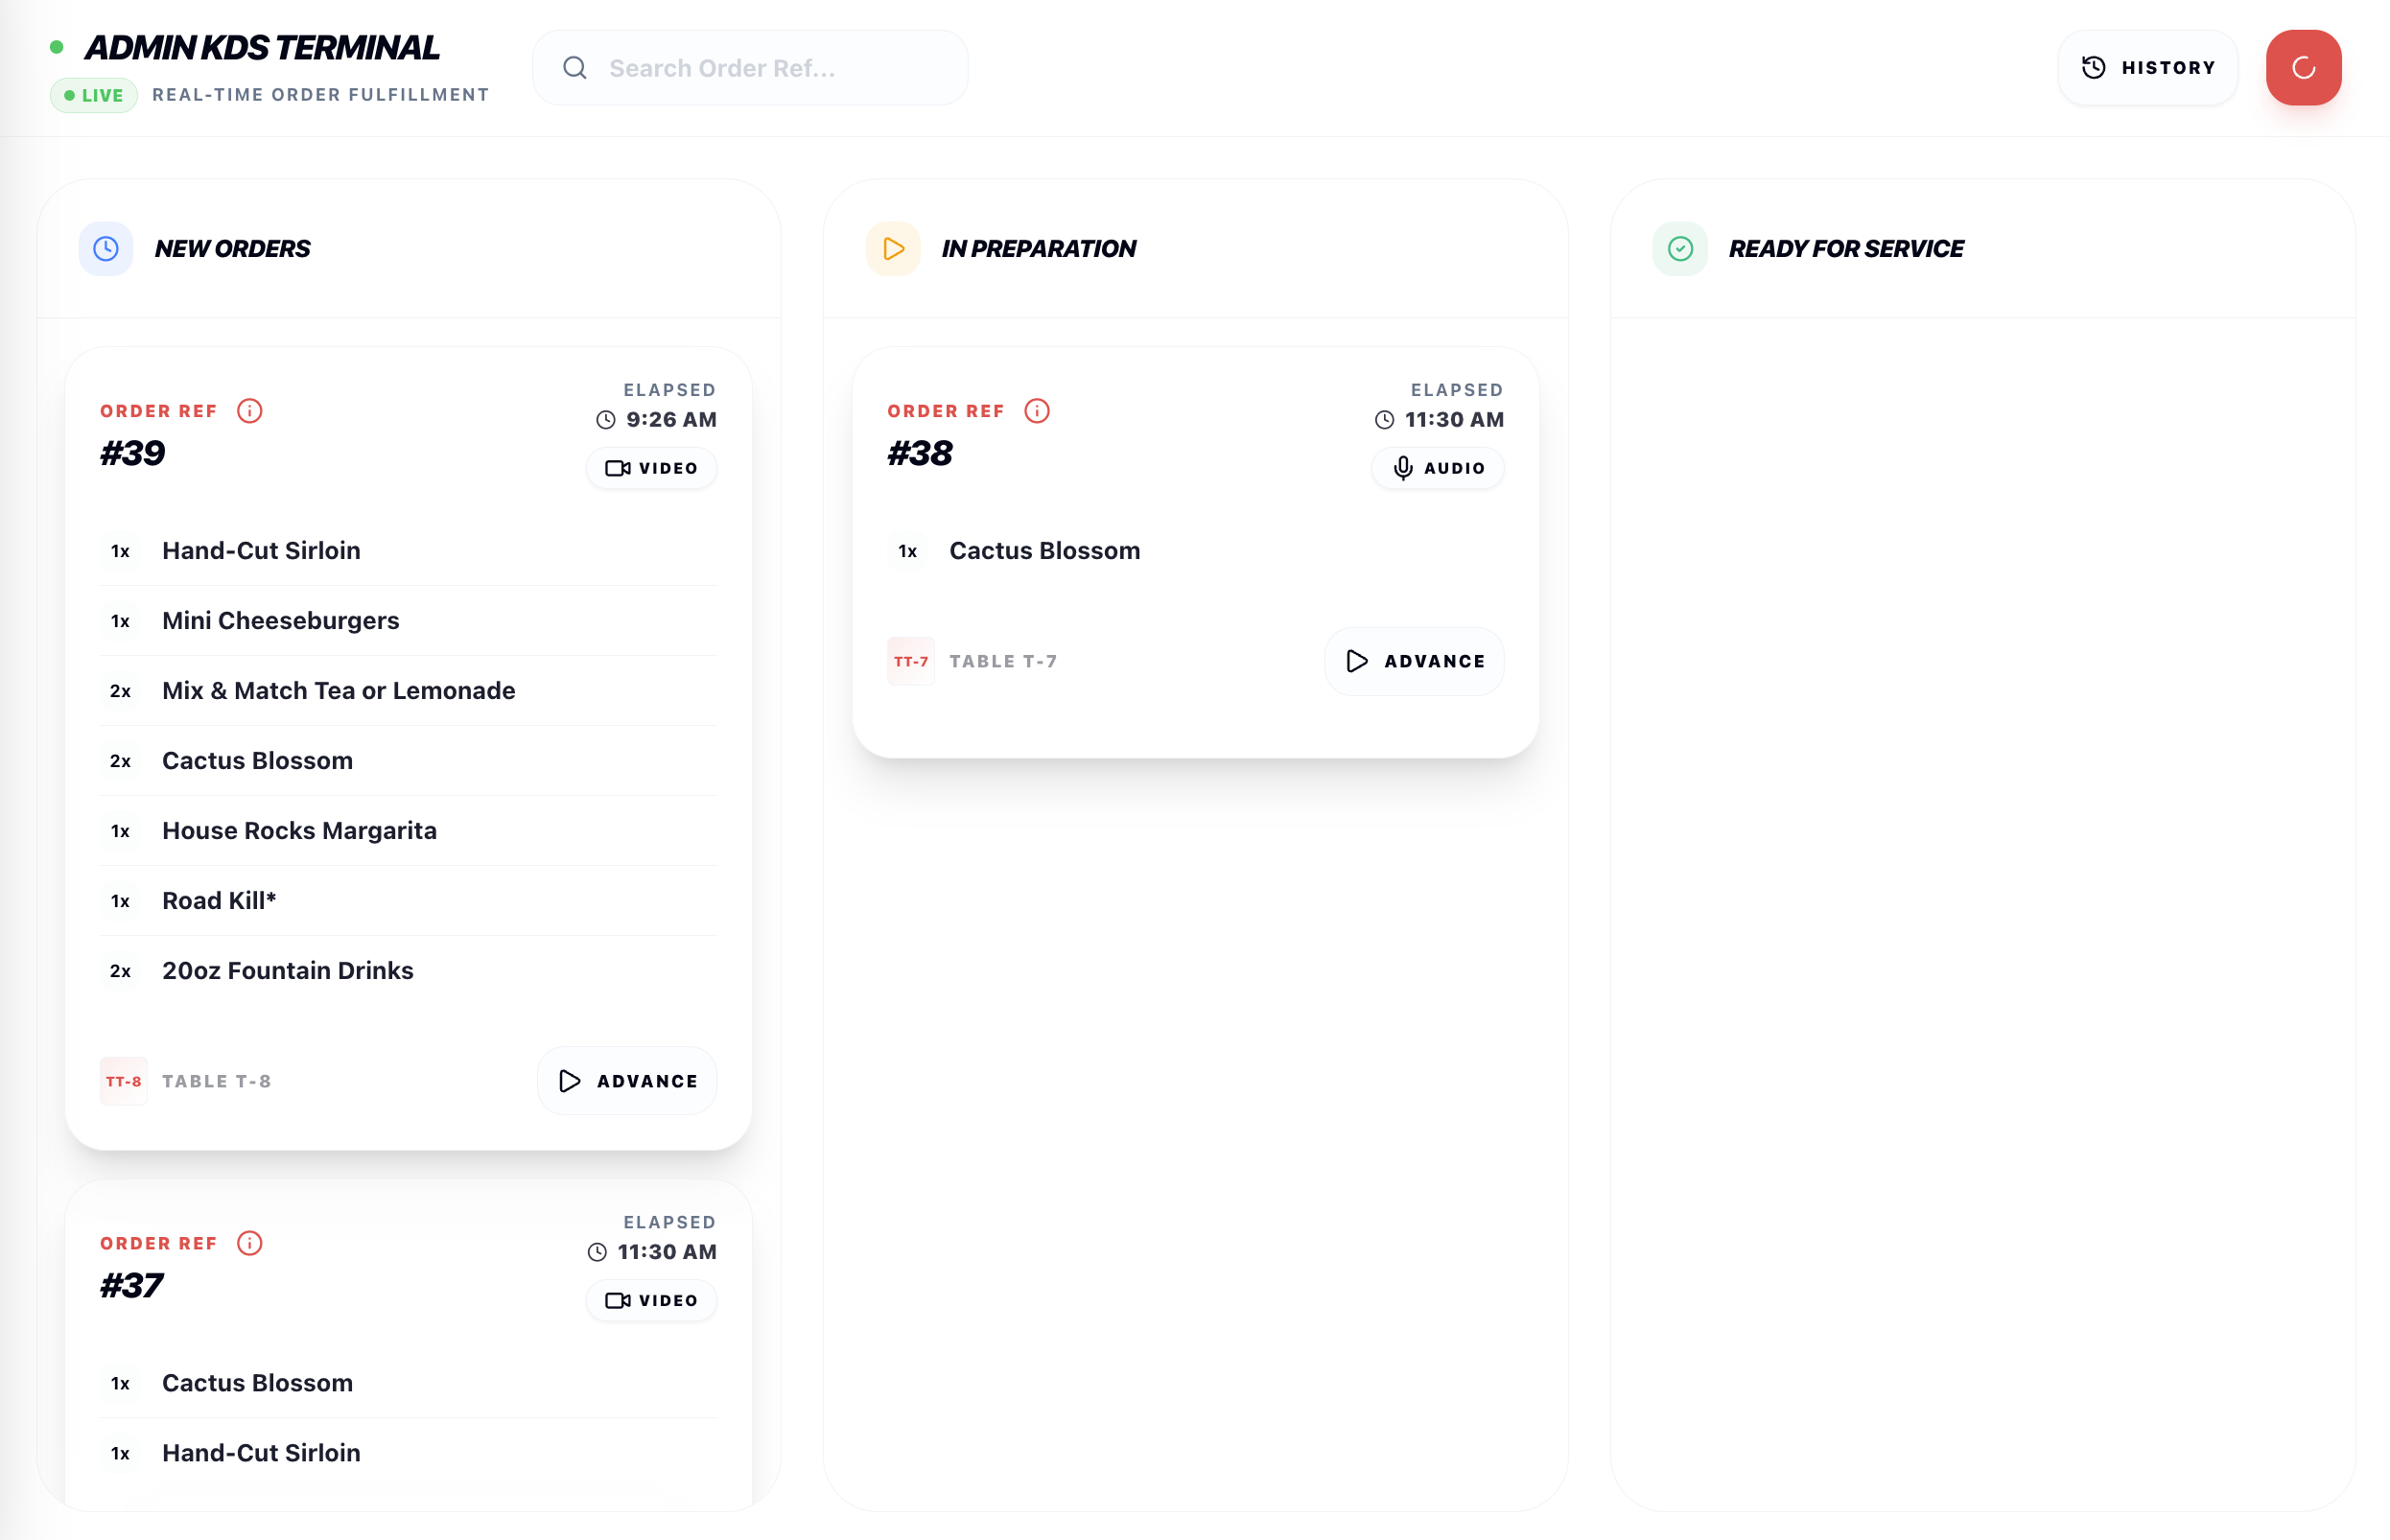
Task: Click the search magnifier icon
Action: (x=575, y=68)
